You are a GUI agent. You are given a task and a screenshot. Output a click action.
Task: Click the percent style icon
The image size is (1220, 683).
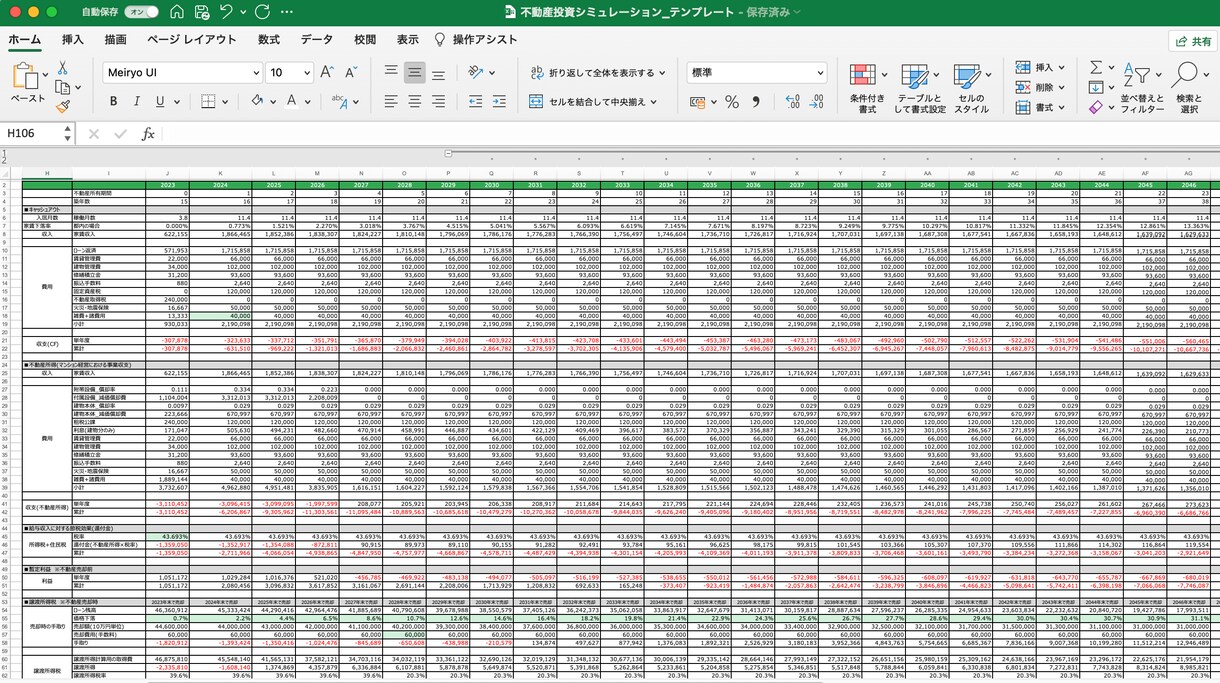732,102
